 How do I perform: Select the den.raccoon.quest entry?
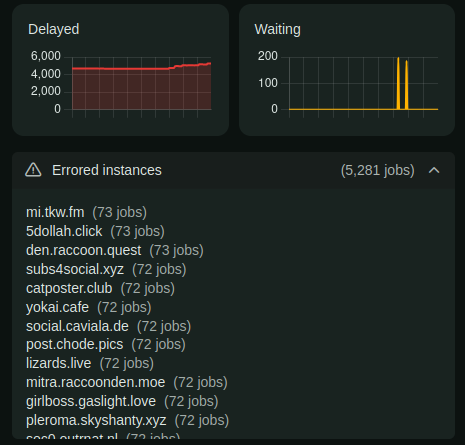pos(84,250)
